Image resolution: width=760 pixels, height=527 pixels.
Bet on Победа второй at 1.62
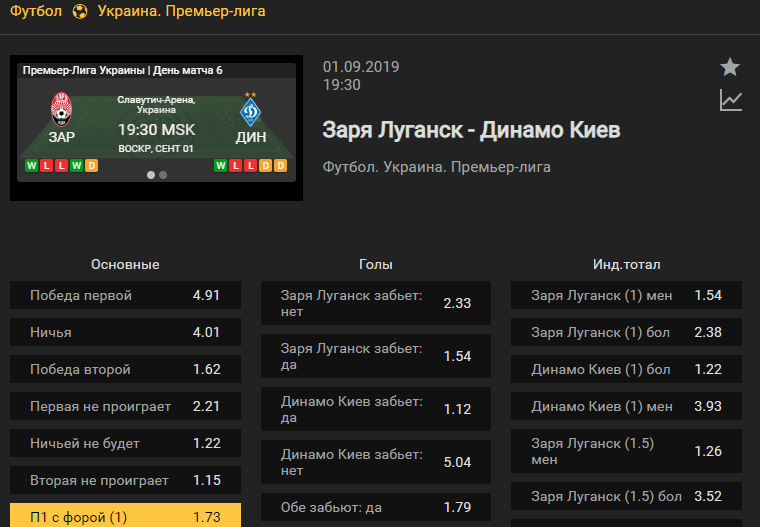click(125, 369)
